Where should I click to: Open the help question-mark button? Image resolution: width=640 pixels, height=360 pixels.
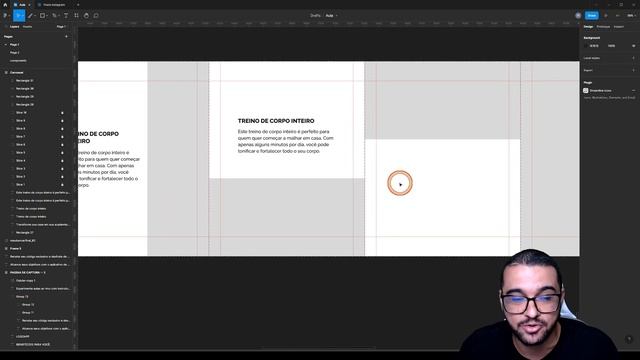coord(629,339)
